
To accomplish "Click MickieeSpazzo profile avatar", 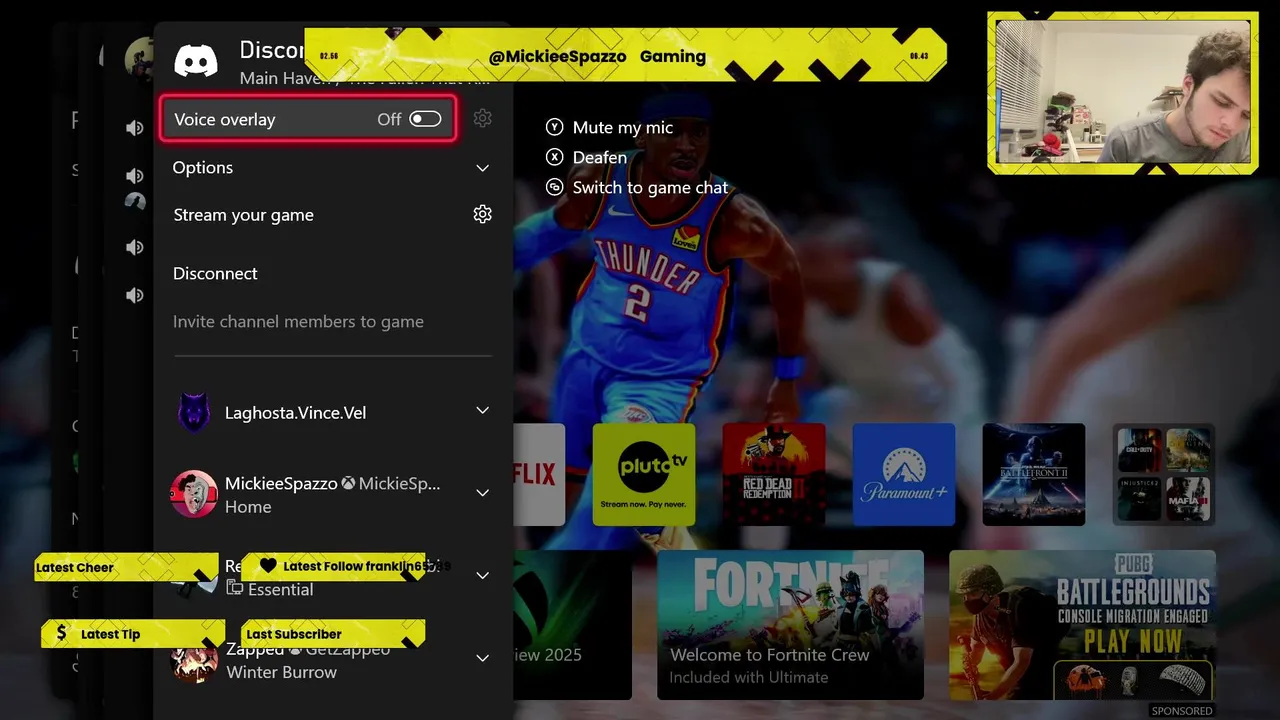I will pyautogui.click(x=194, y=494).
